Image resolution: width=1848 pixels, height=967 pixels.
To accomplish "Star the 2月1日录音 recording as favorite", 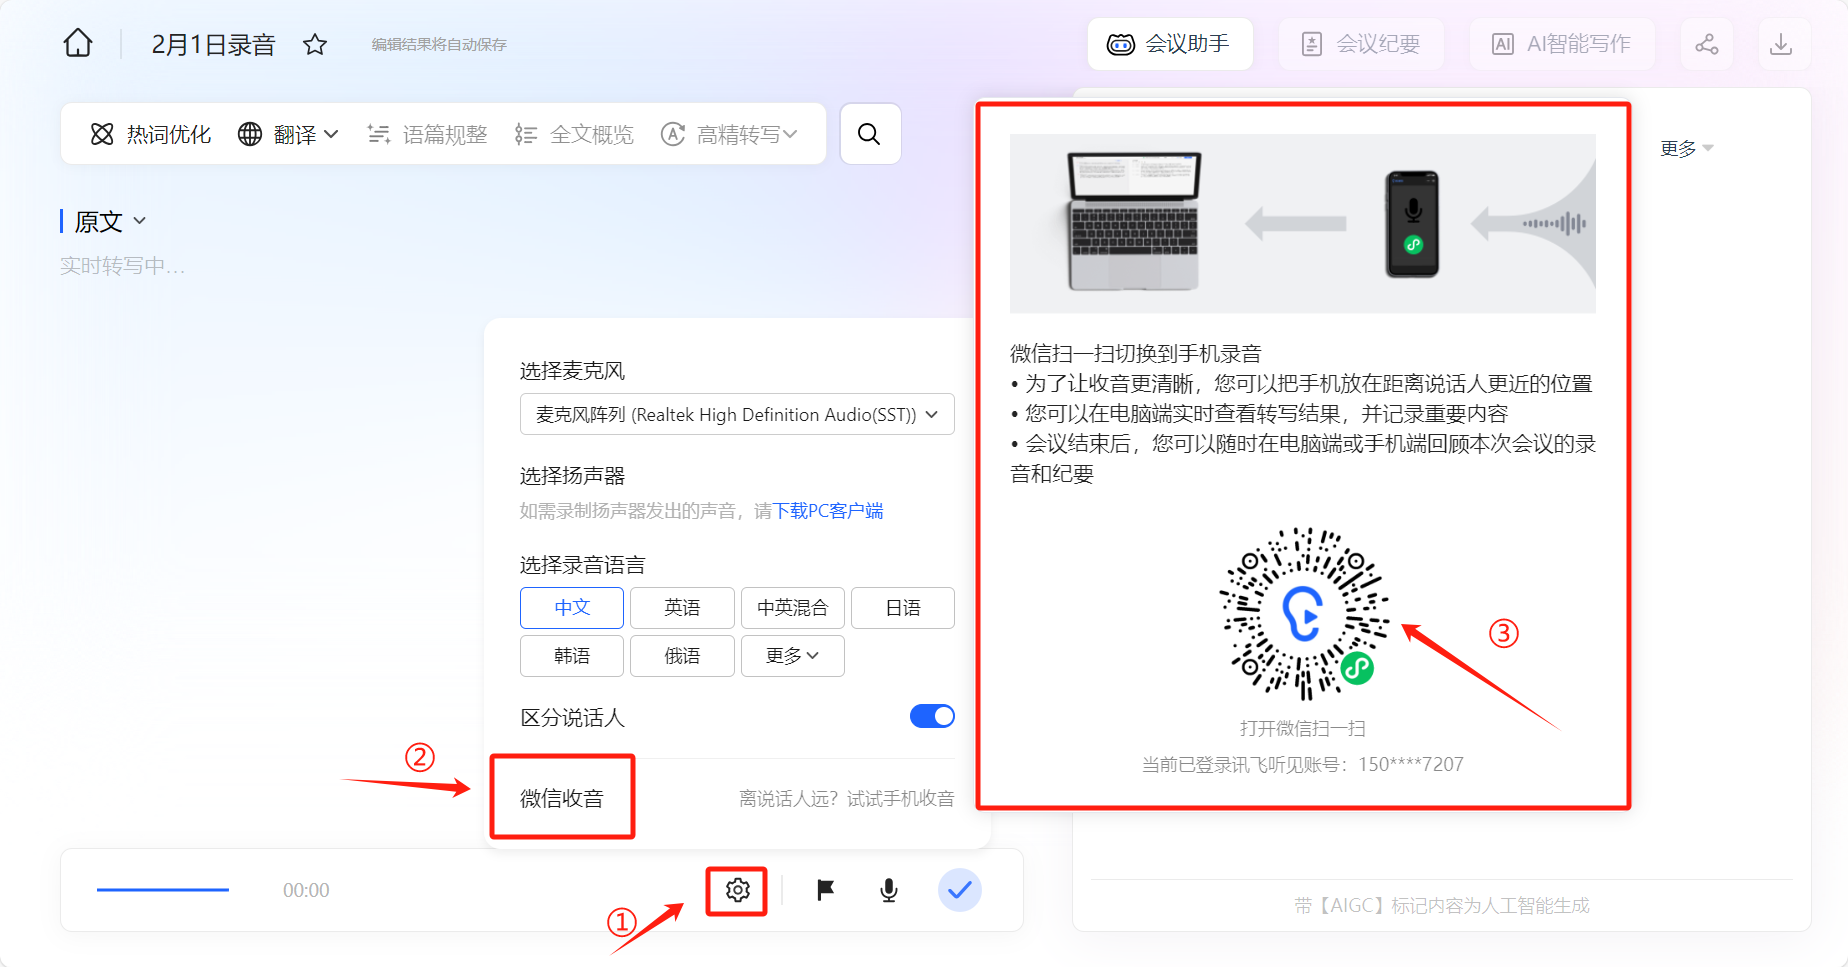I will point(315,45).
